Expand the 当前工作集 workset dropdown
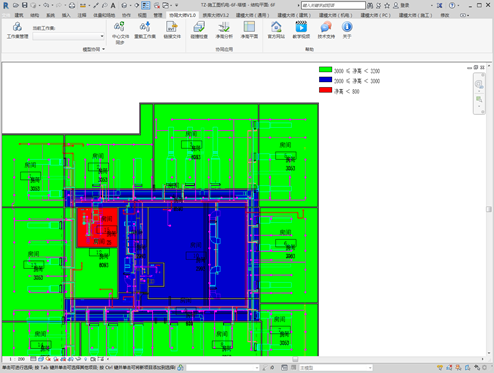This screenshot has width=494, height=373. pos(69,36)
